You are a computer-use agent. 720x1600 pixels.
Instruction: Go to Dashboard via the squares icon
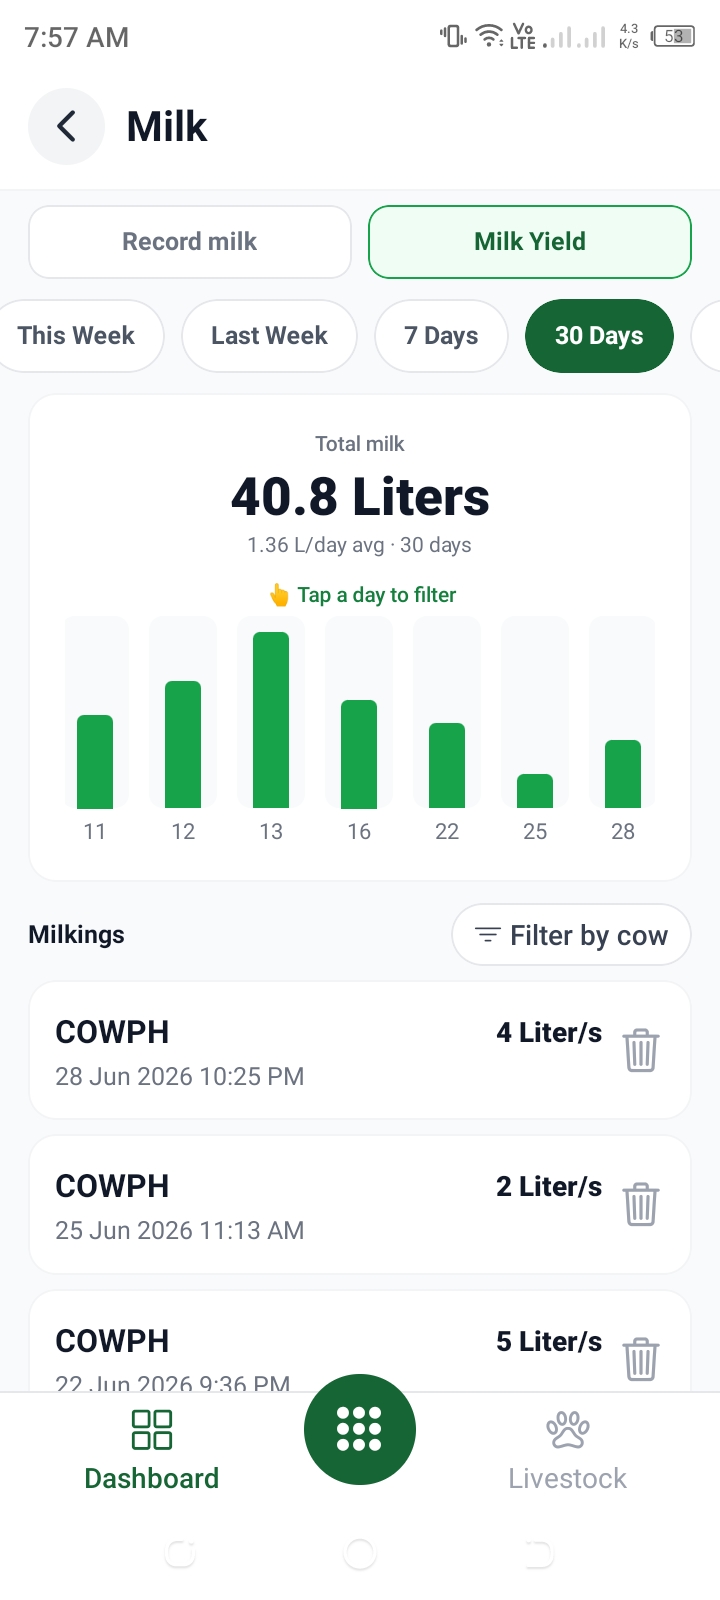152,1429
